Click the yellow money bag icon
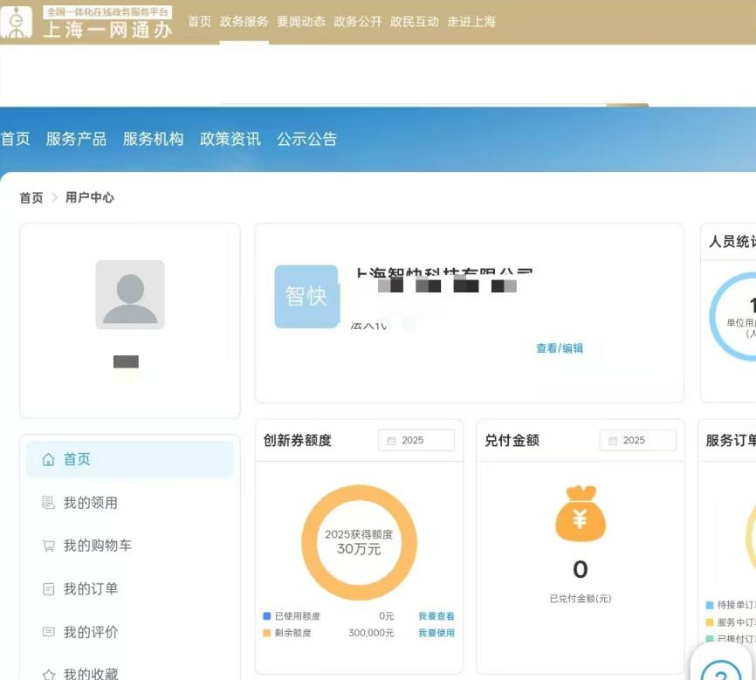 click(x=580, y=514)
